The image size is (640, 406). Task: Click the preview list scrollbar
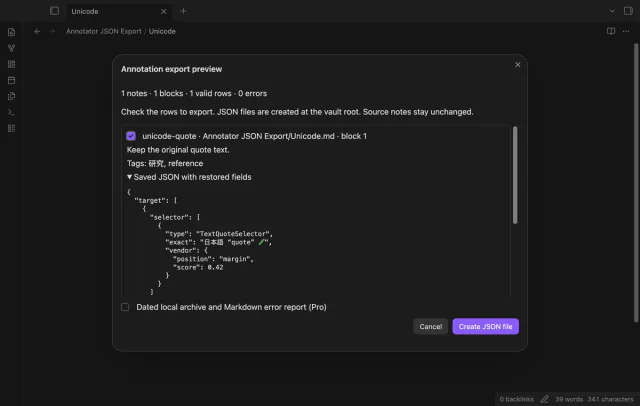pyautogui.click(x=515, y=175)
